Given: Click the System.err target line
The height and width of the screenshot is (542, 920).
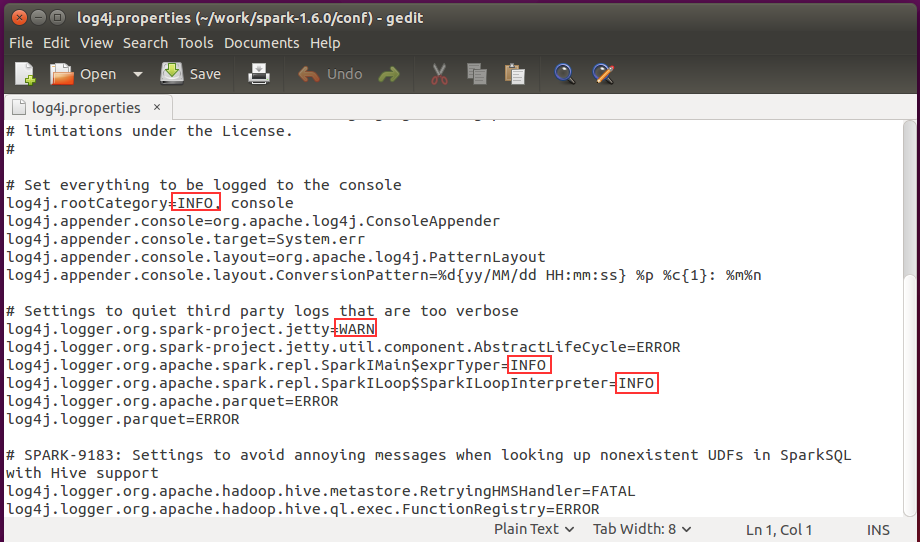Looking at the screenshot, I should pyautogui.click(x=185, y=239).
